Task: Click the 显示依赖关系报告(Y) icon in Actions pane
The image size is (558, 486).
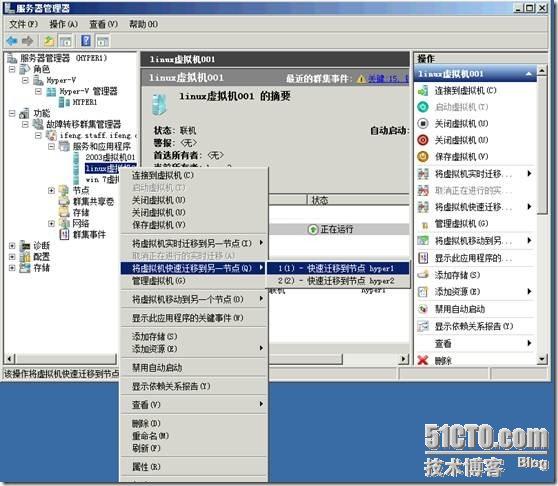Action: (423, 326)
